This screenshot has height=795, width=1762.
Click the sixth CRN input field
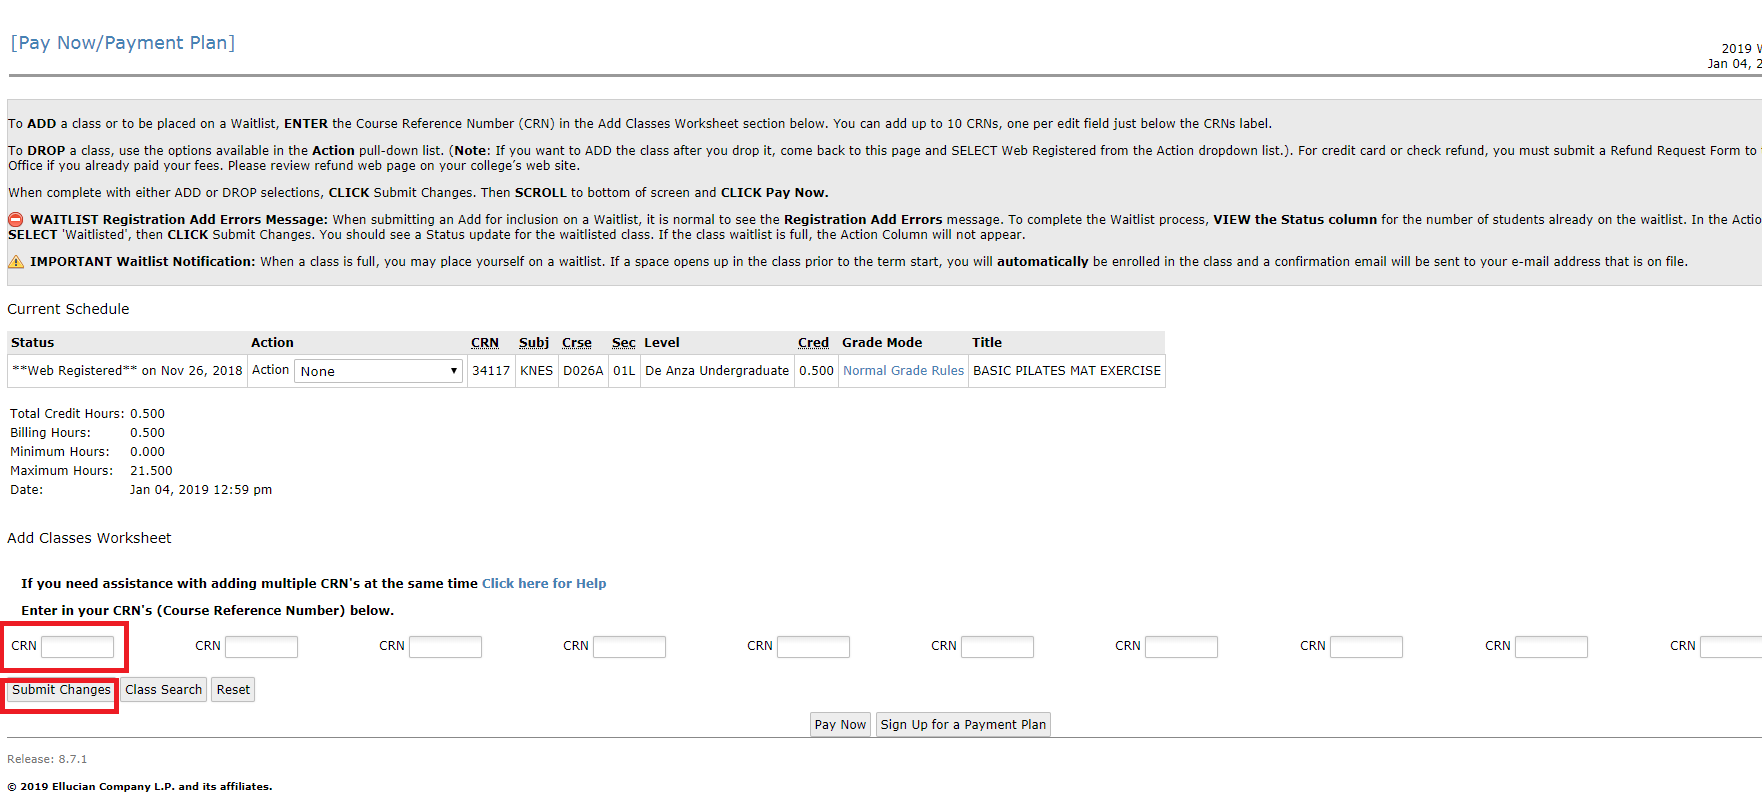[997, 647]
